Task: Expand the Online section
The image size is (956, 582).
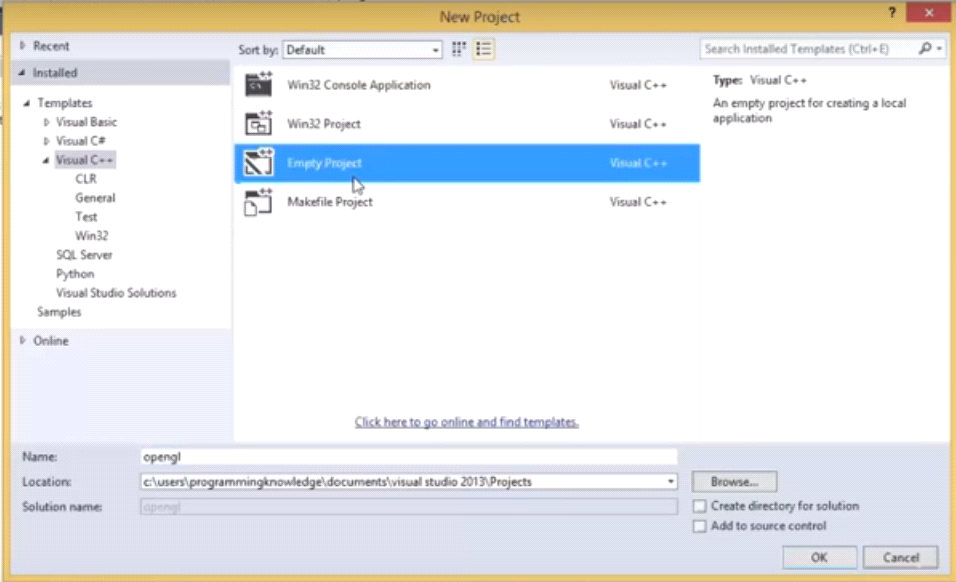Action: click(23, 341)
